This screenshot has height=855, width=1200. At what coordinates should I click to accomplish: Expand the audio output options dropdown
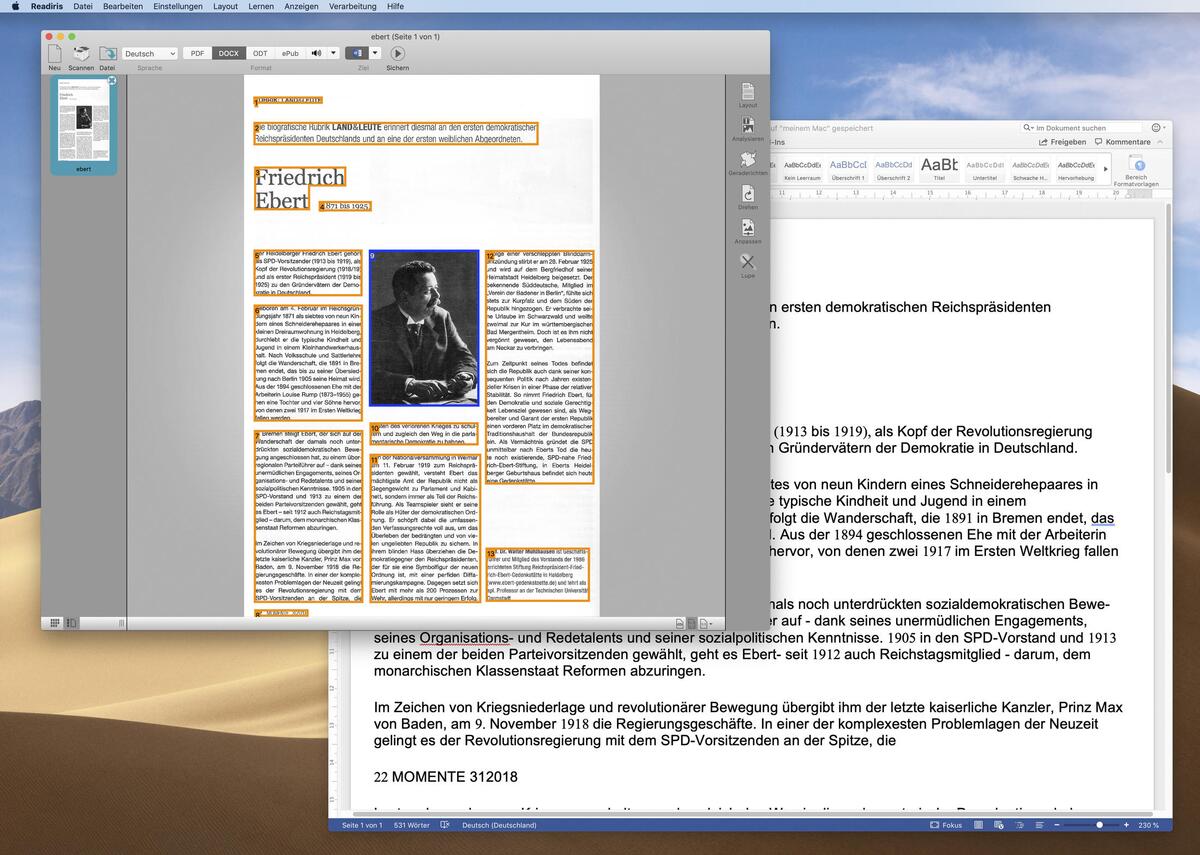333,53
